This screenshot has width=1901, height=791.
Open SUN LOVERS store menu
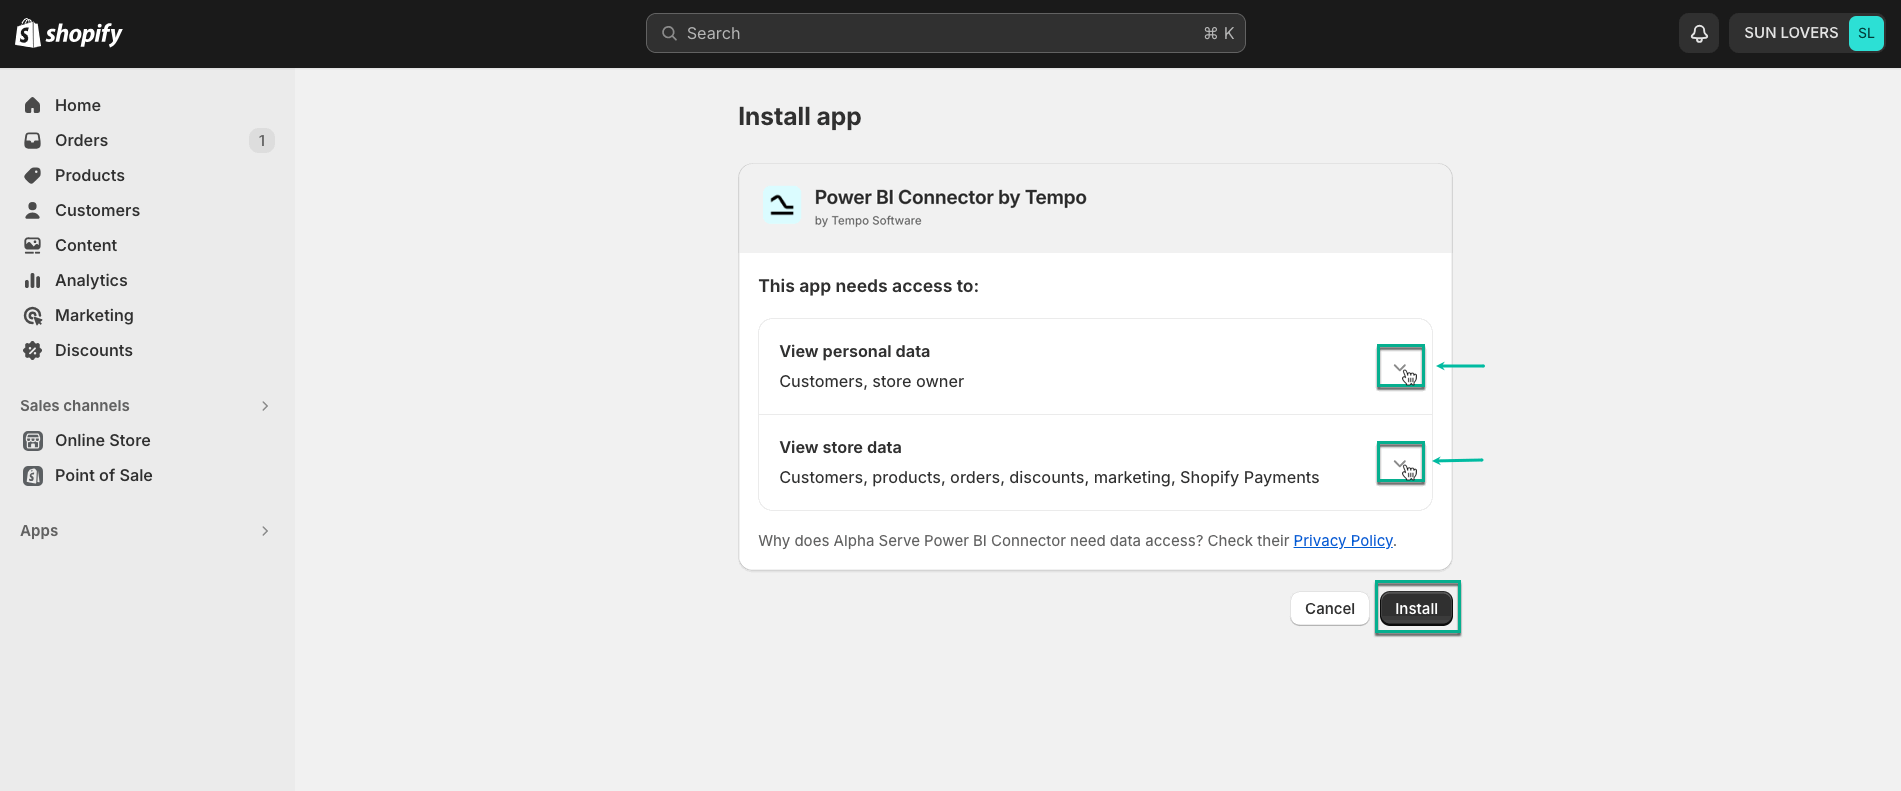pos(1808,33)
